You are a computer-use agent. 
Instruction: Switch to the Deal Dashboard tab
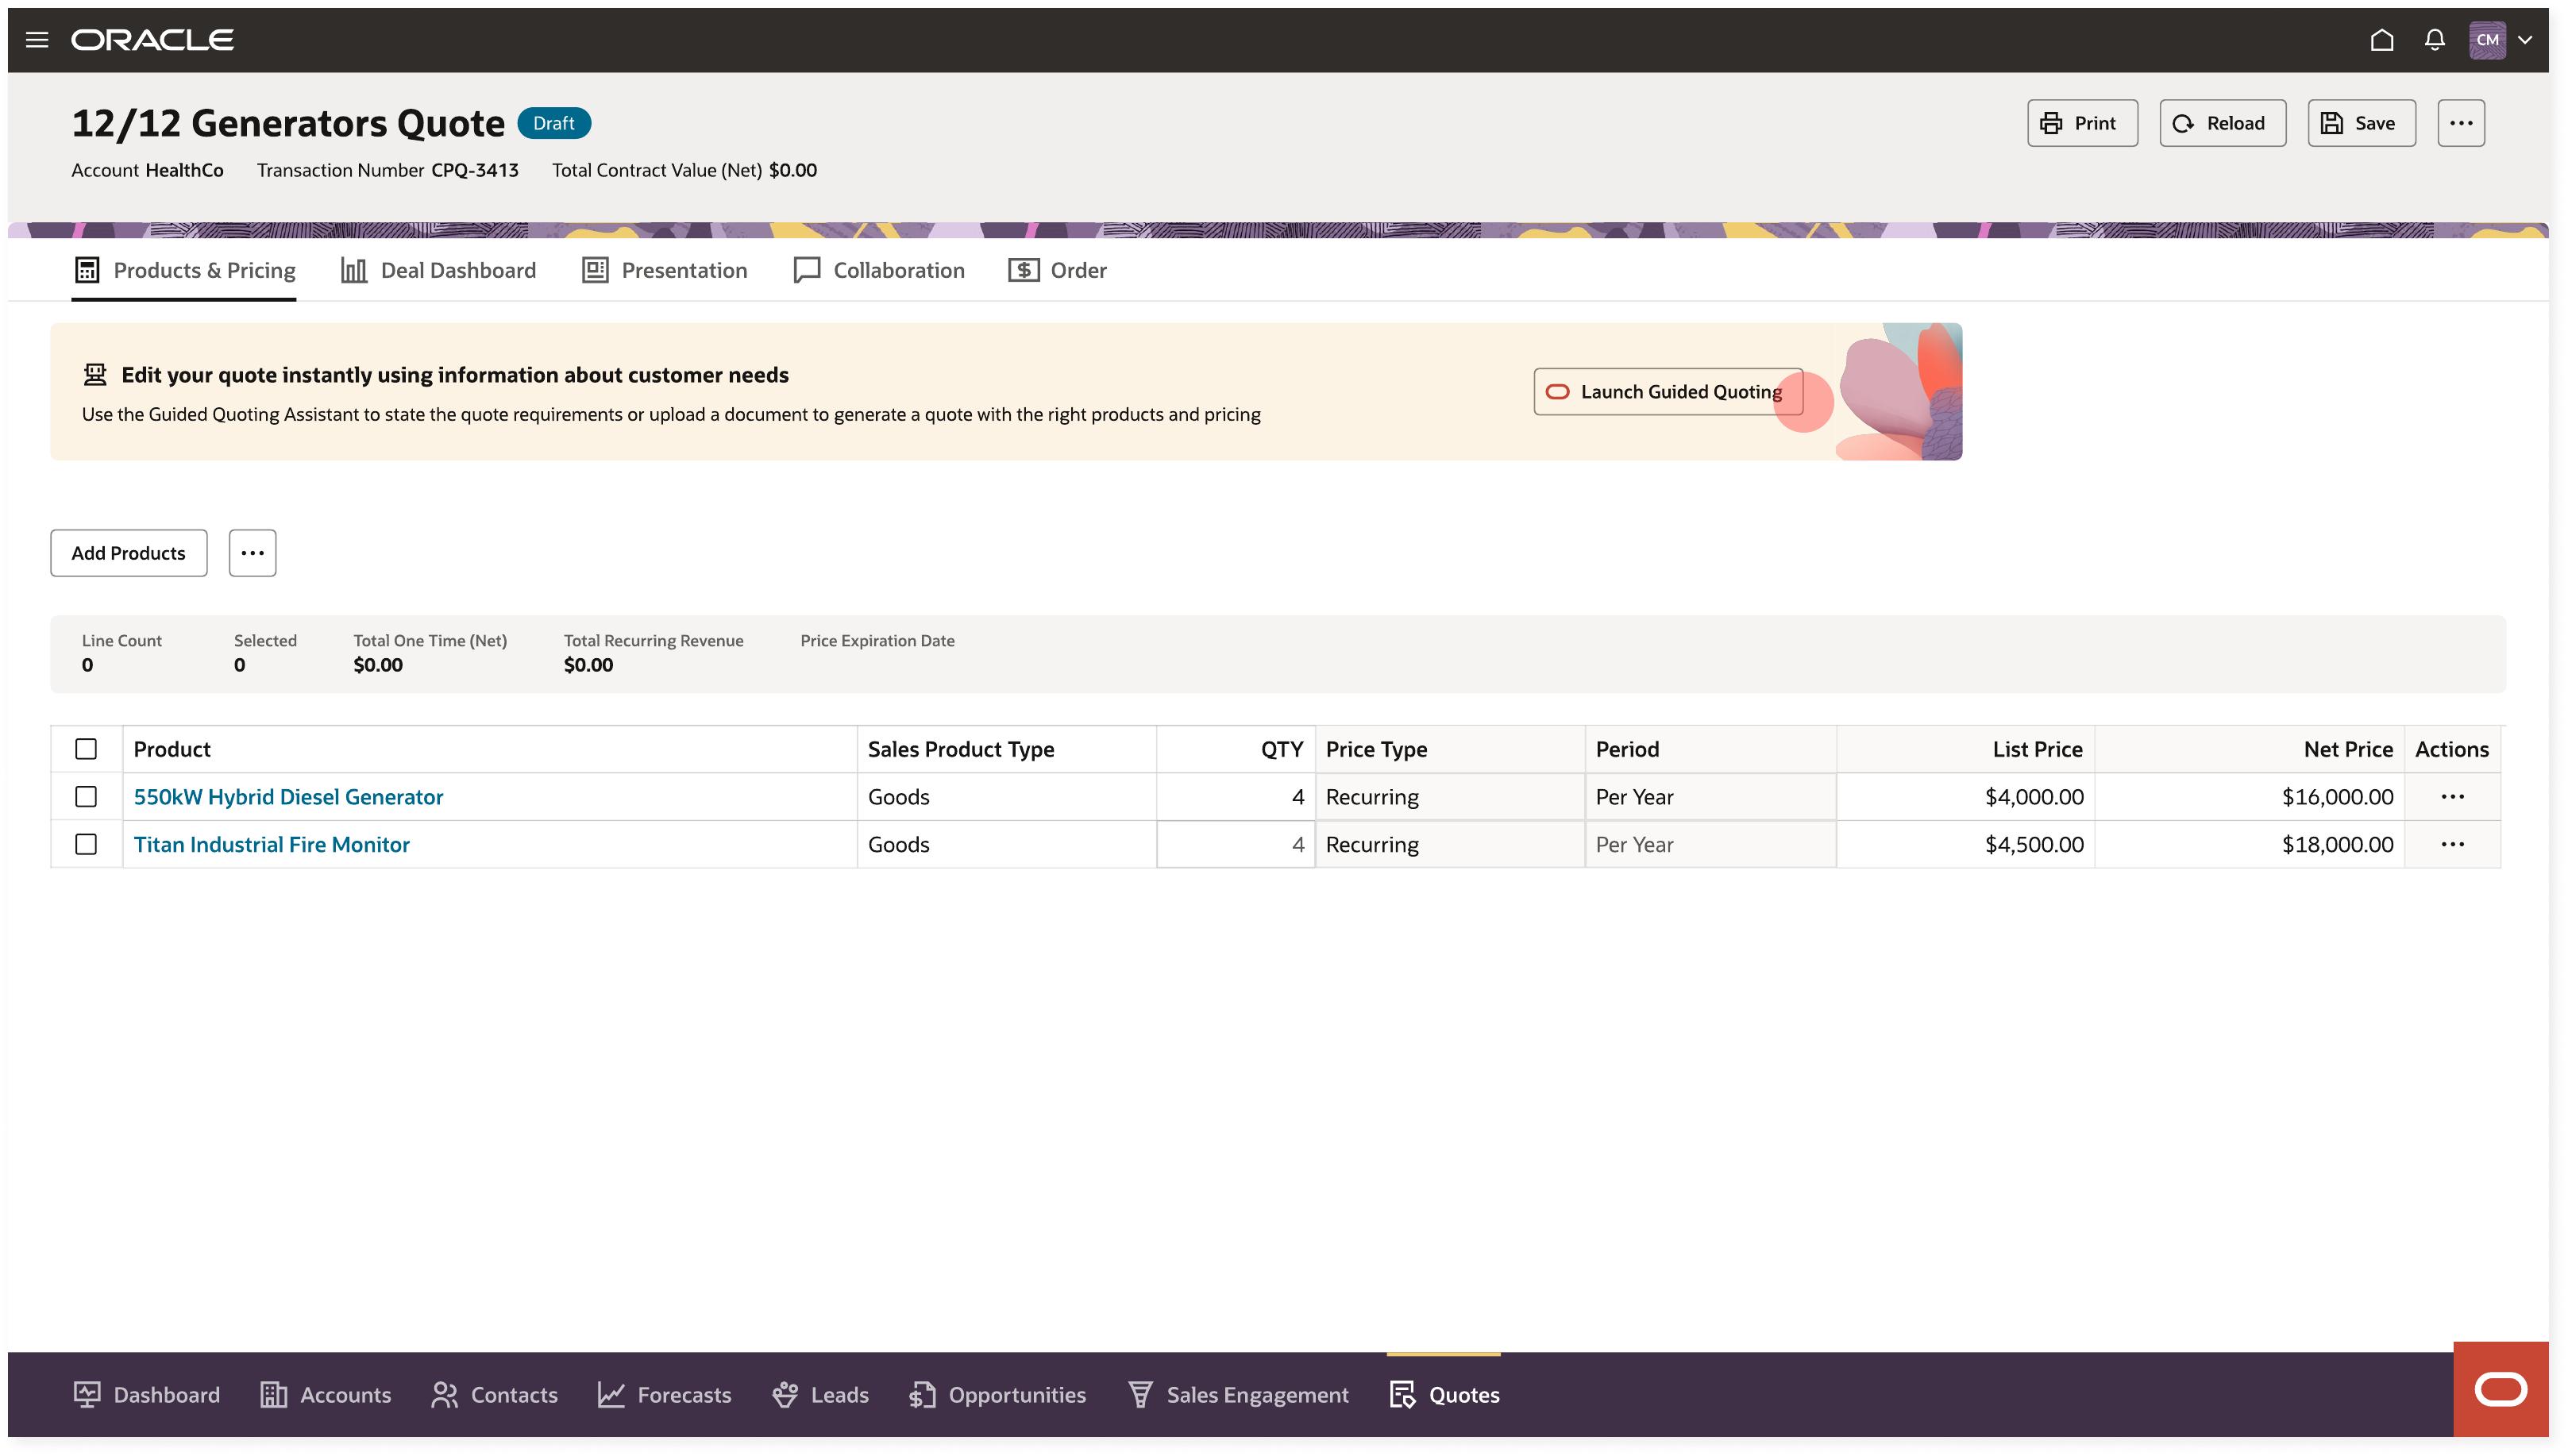pos(438,270)
